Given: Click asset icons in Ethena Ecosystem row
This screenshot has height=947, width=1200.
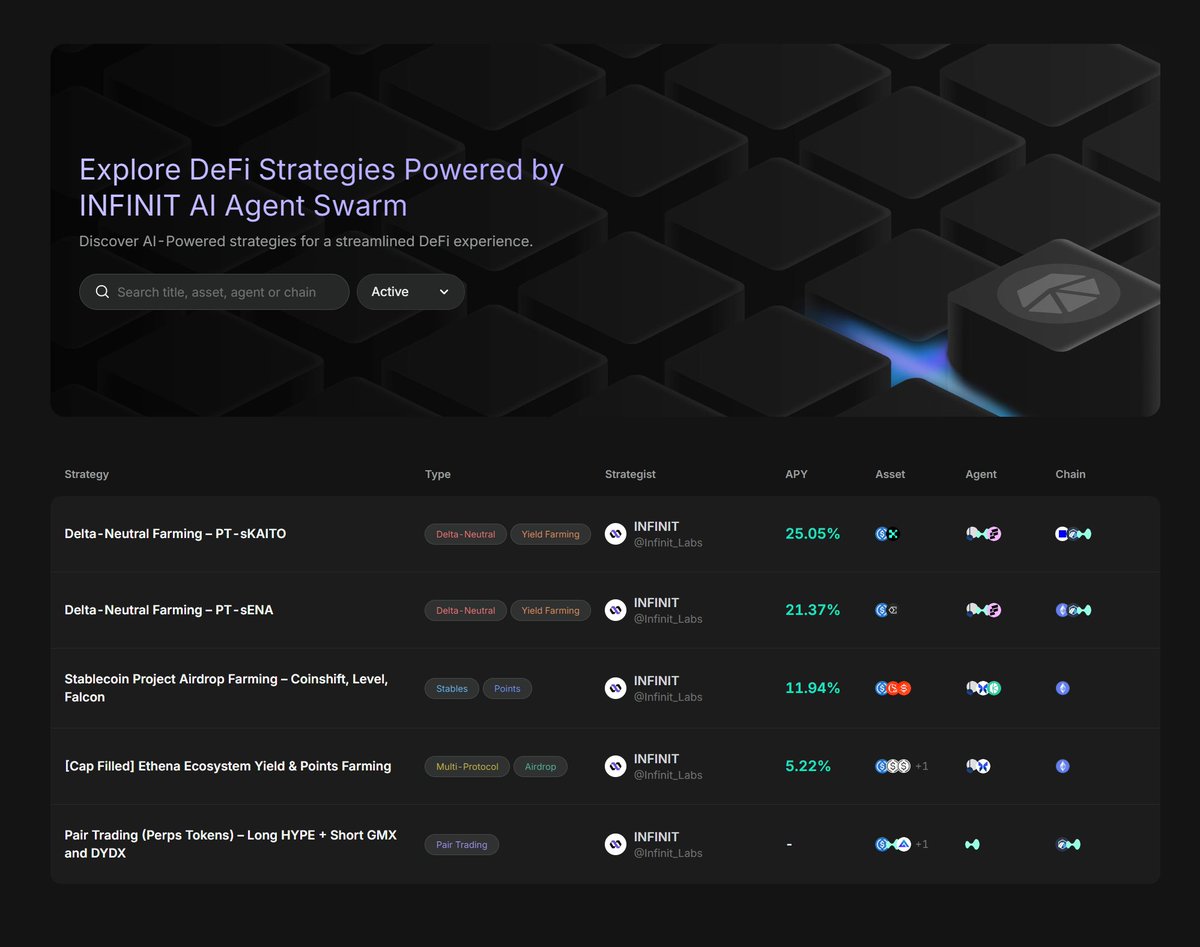Looking at the screenshot, I should point(893,766).
